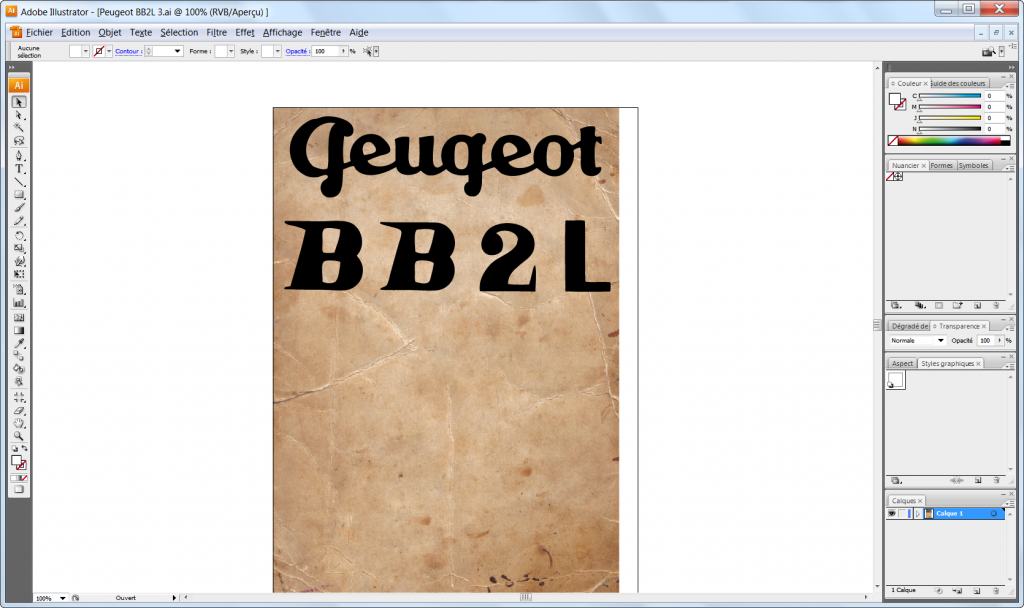Click target circle of Calque 1
The height and width of the screenshot is (608, 1024).
[x=993, y=514]
